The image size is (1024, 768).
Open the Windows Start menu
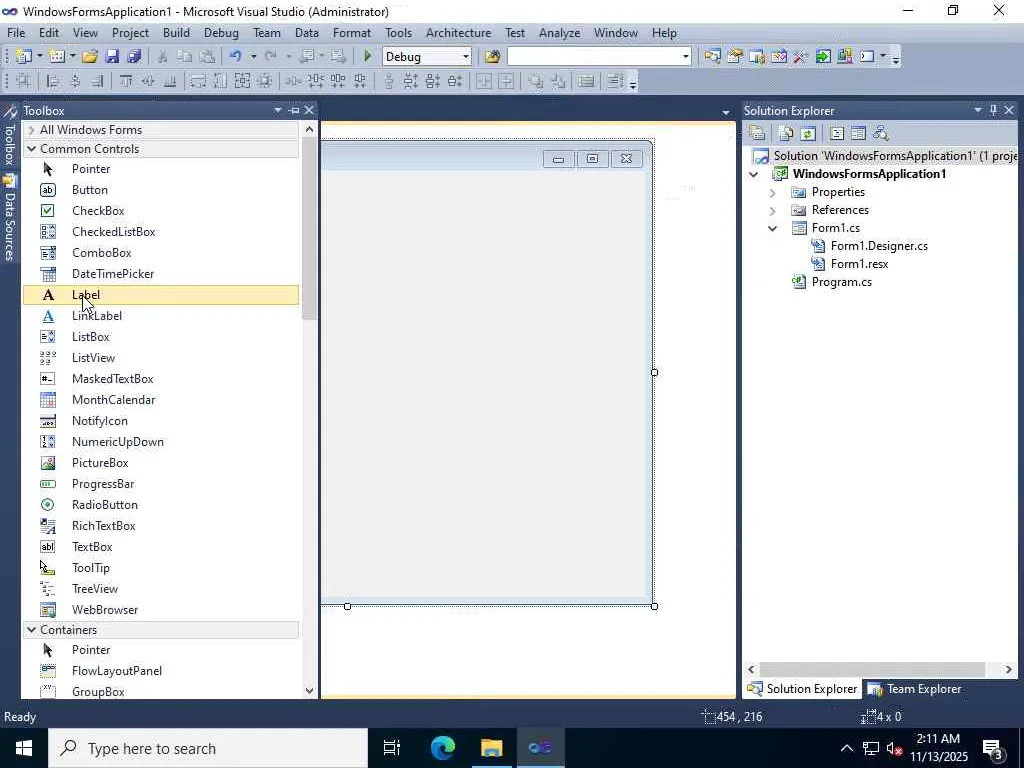[24, 748]
